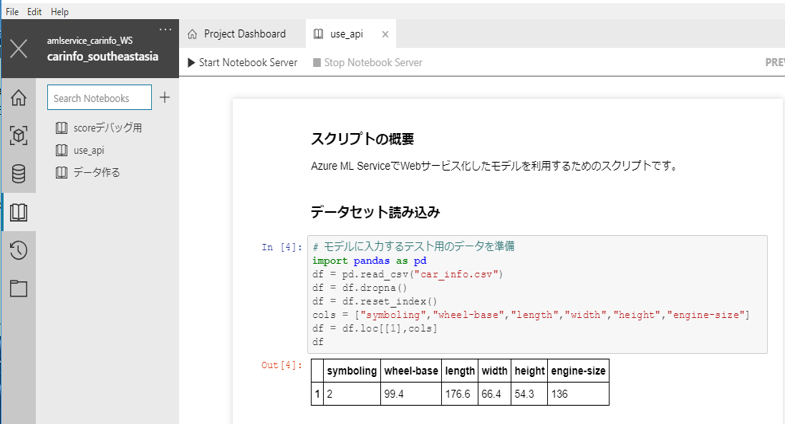Open the Files folder icon in sidebar

click(x=19, y=288)
